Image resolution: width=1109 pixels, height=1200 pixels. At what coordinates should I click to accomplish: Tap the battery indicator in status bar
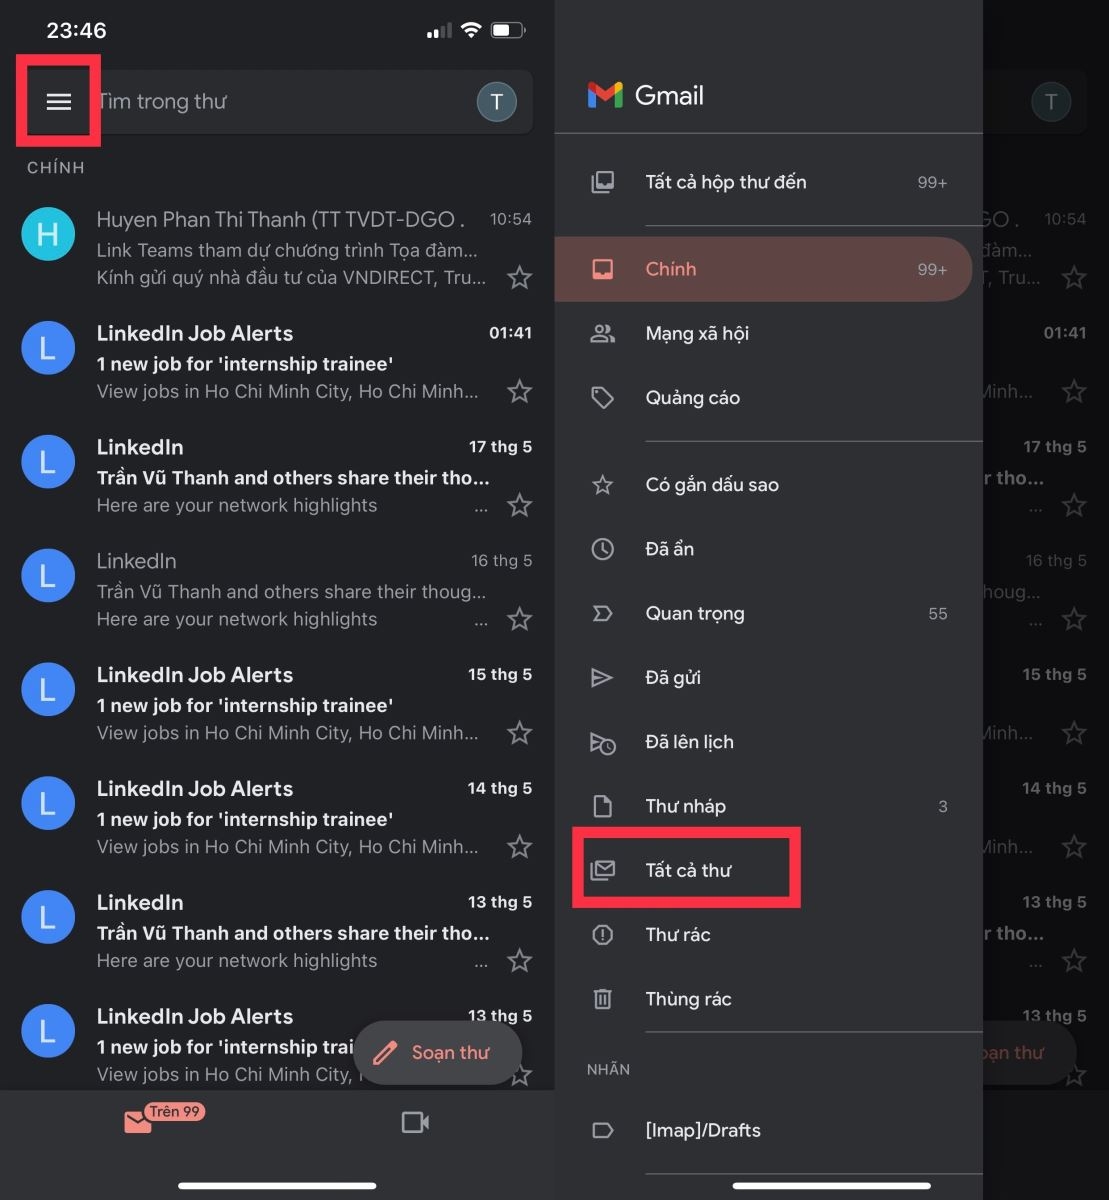[508, 30]
